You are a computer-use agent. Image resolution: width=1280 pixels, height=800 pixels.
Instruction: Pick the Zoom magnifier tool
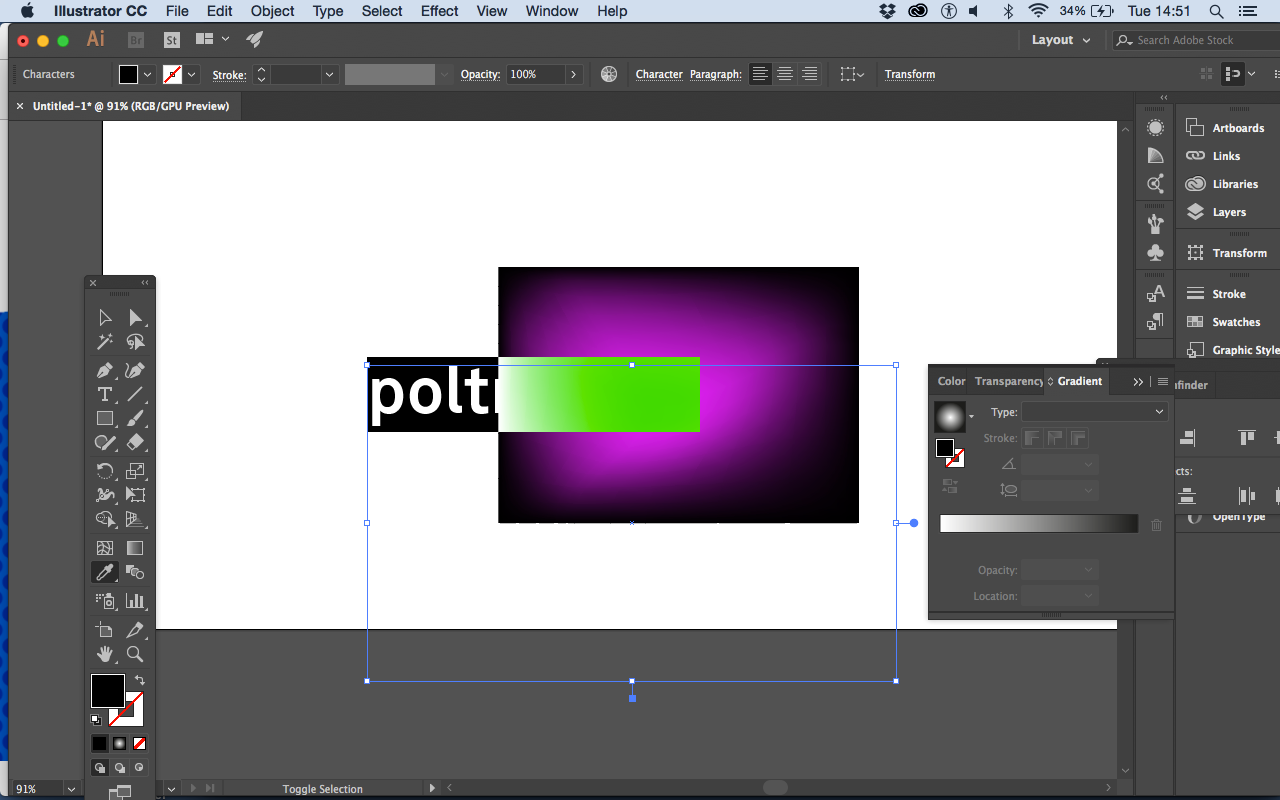click(x=135, y=654)
